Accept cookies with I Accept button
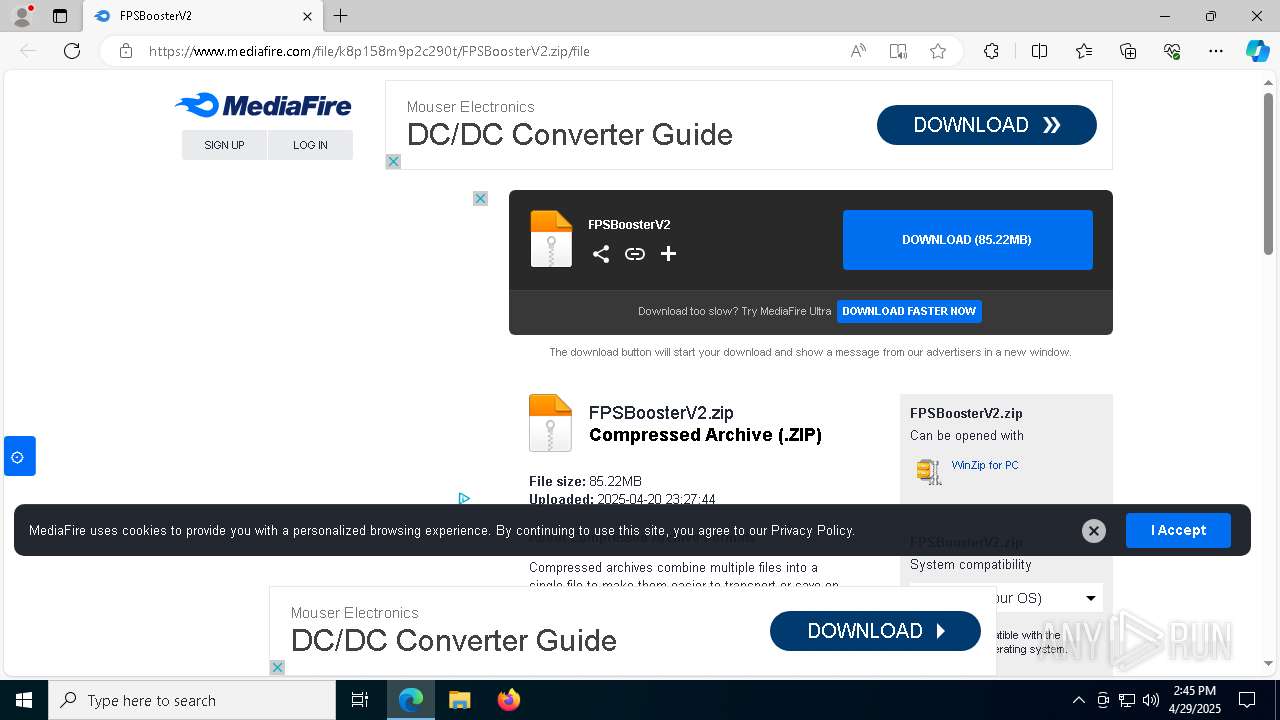Screen dimensions: 1280x720 pos(1178,530)
